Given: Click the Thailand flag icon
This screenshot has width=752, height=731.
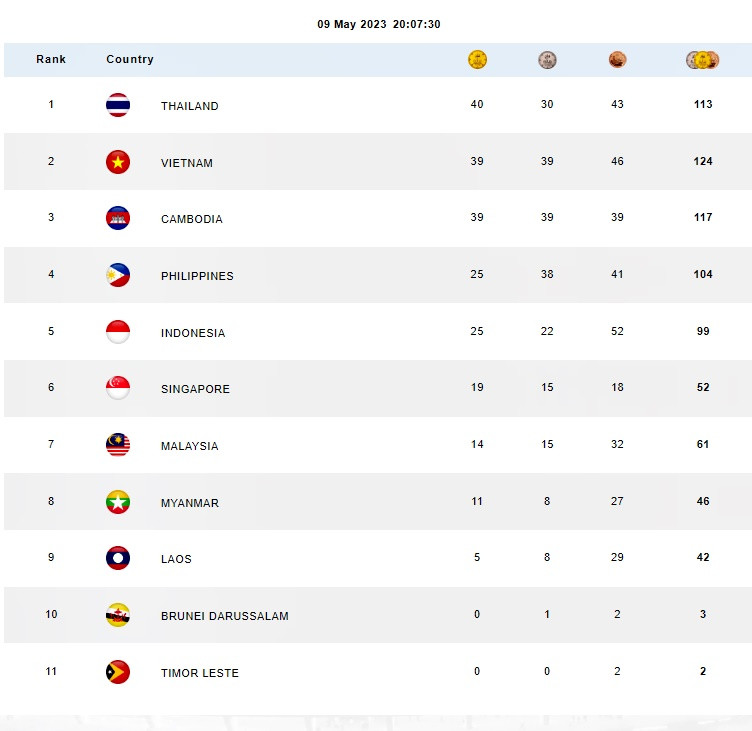Looking at the screenshot, I should (118, 105).
